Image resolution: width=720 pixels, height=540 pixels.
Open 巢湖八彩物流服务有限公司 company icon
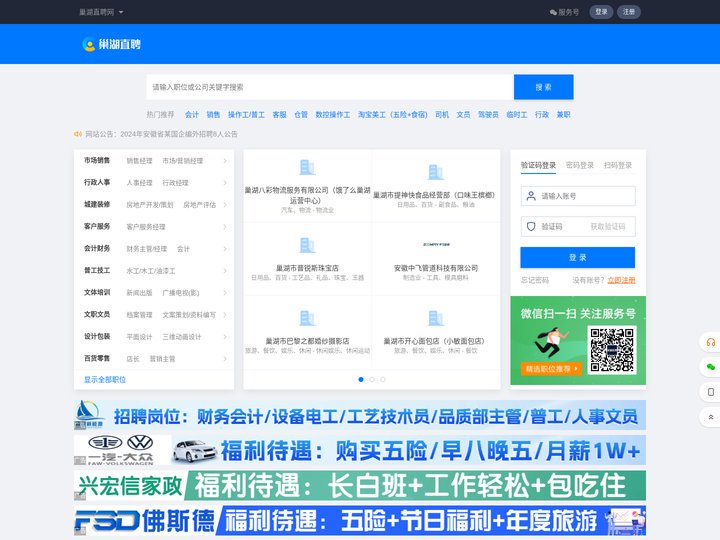pos(307,167)
